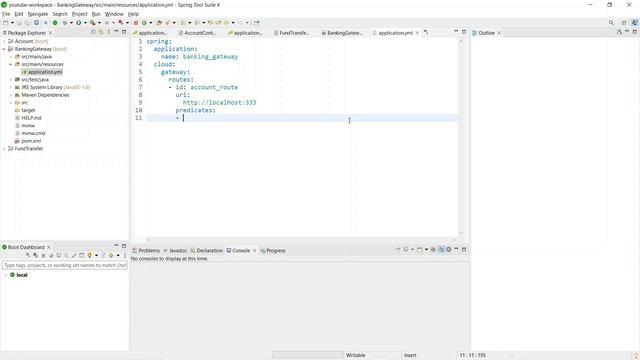640x360 pixels.
Task: Open the External Tools dropdown arrow
Action: pyautogui.click(x=99, y=23)
